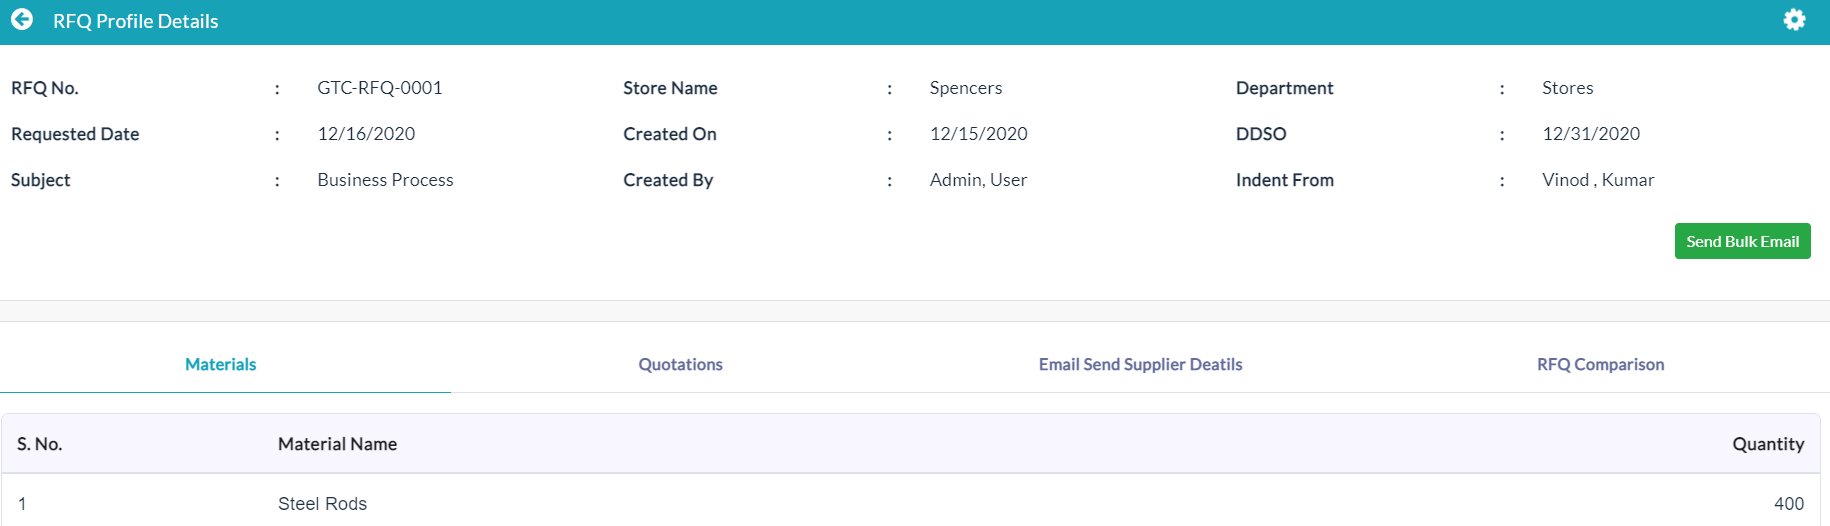Click the DDSO date 12/31/2020

pos(1591,134)
